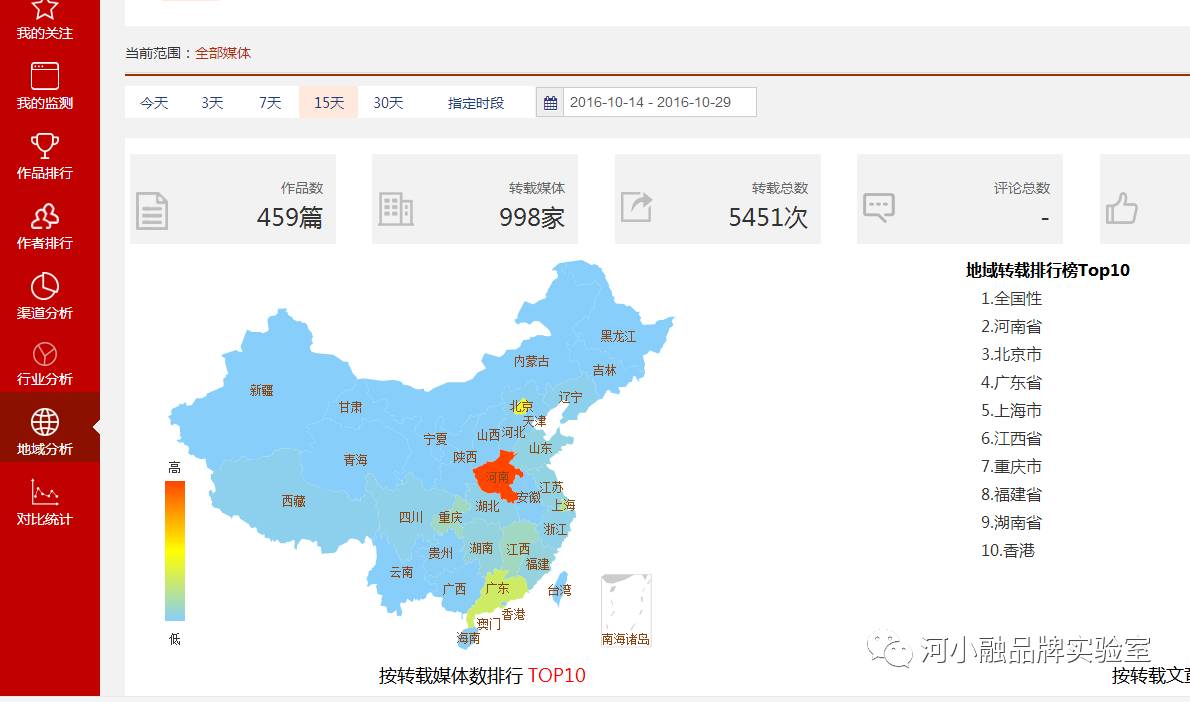Select the 30天 time filter
The width and height of the screenshot is (1190, 702).
coord(388,103)
